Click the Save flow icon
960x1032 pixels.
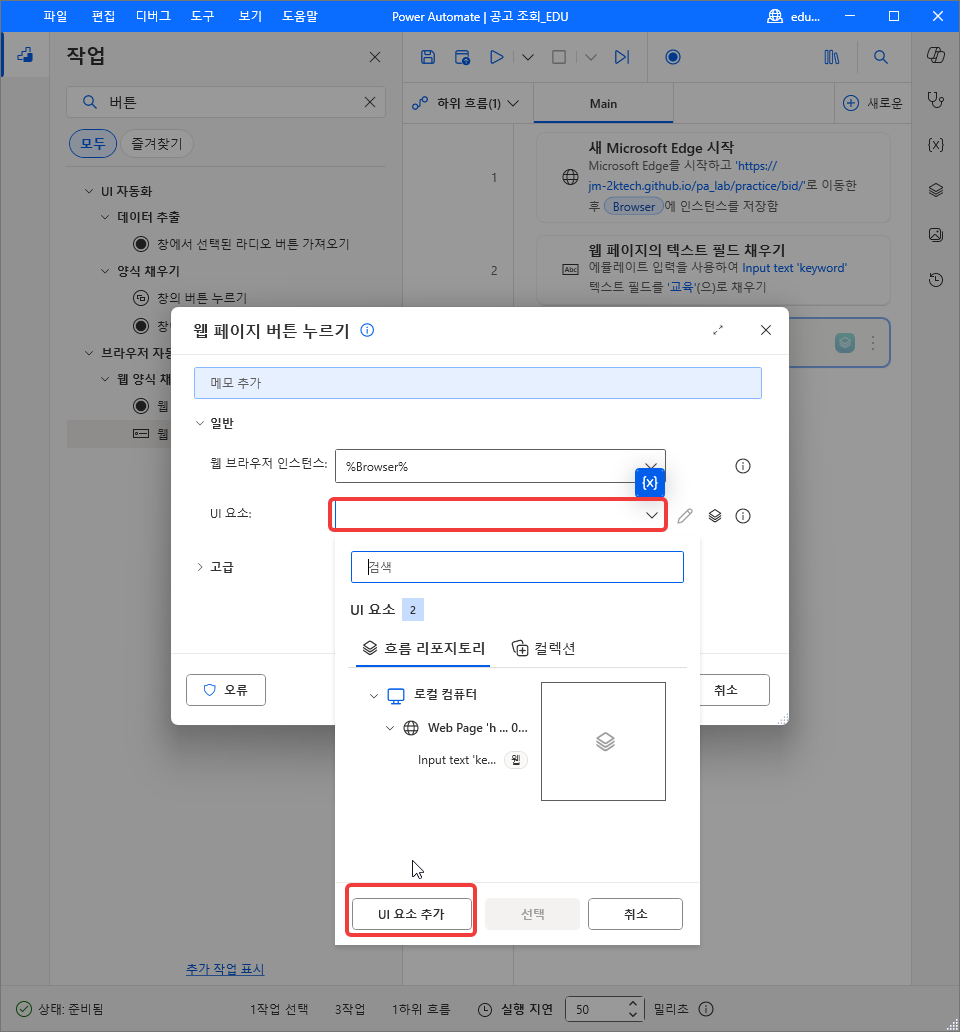[428, 57]
